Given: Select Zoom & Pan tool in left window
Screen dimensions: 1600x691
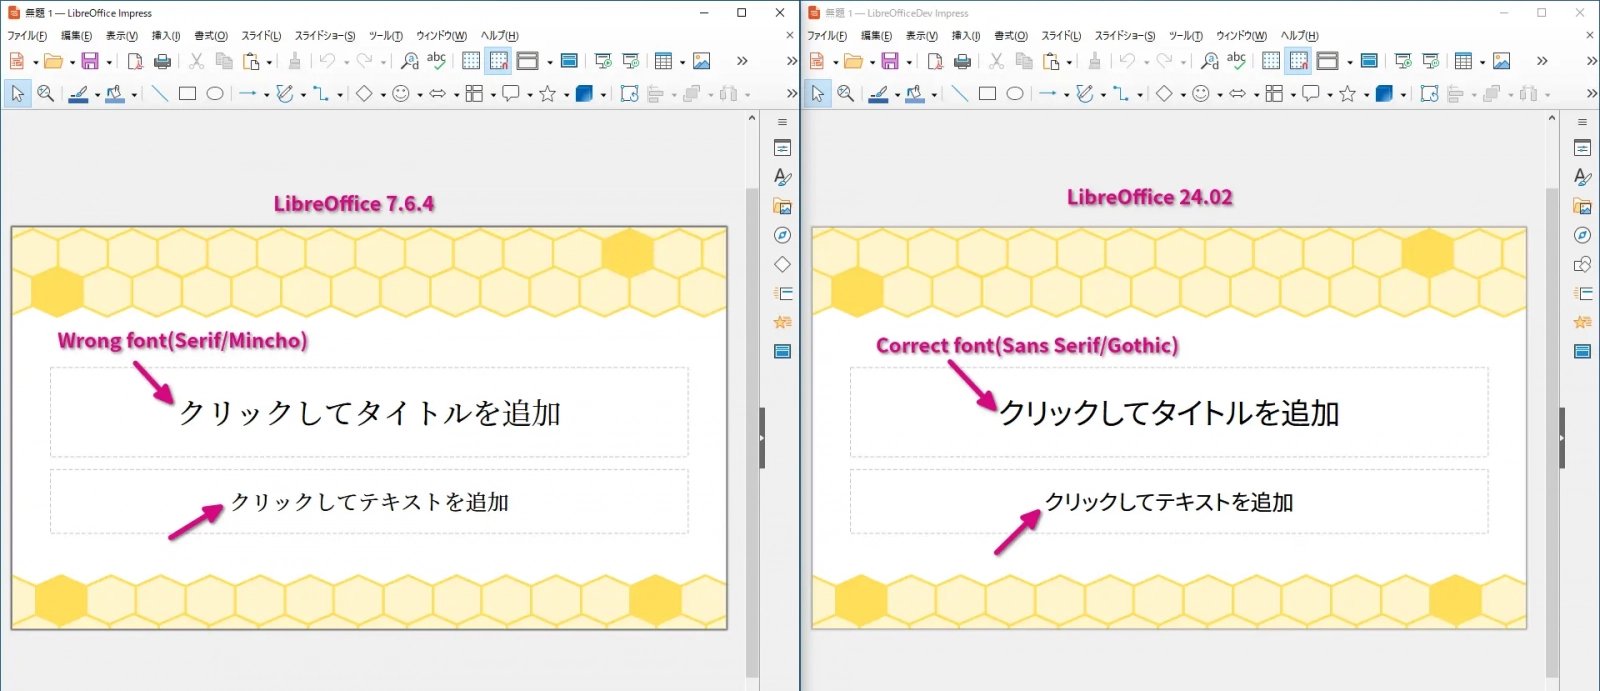Looking at the screenshot, I should pyautogui.click(x=45, y=93).
